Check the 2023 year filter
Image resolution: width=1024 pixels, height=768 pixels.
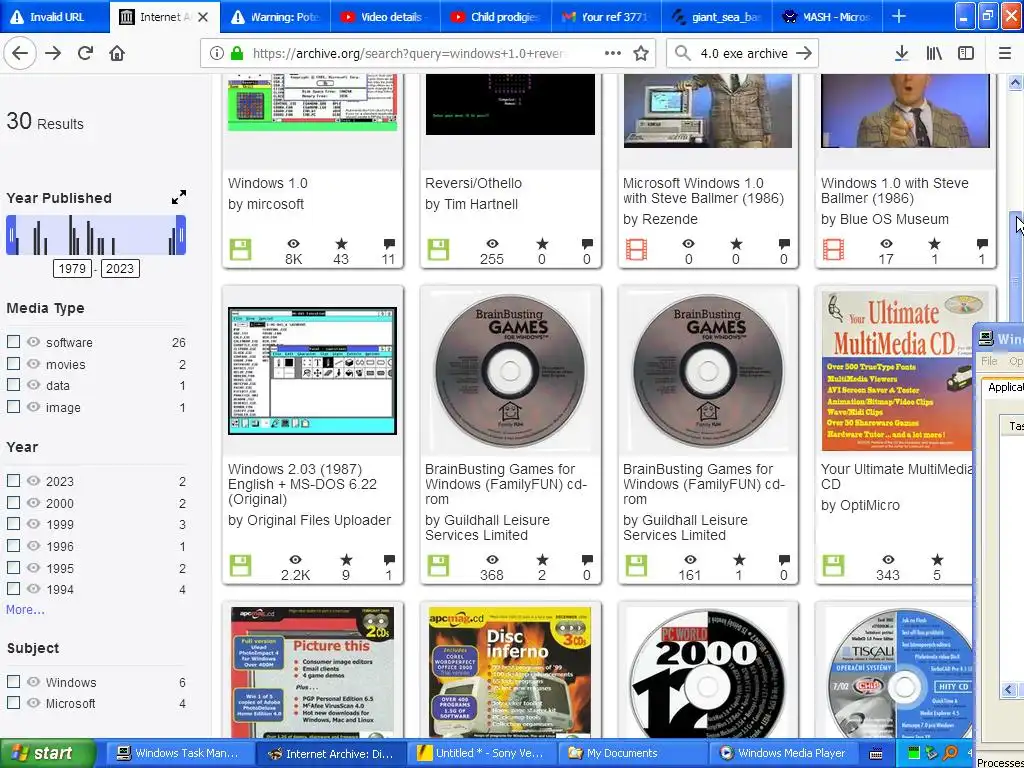coord(13,481)
